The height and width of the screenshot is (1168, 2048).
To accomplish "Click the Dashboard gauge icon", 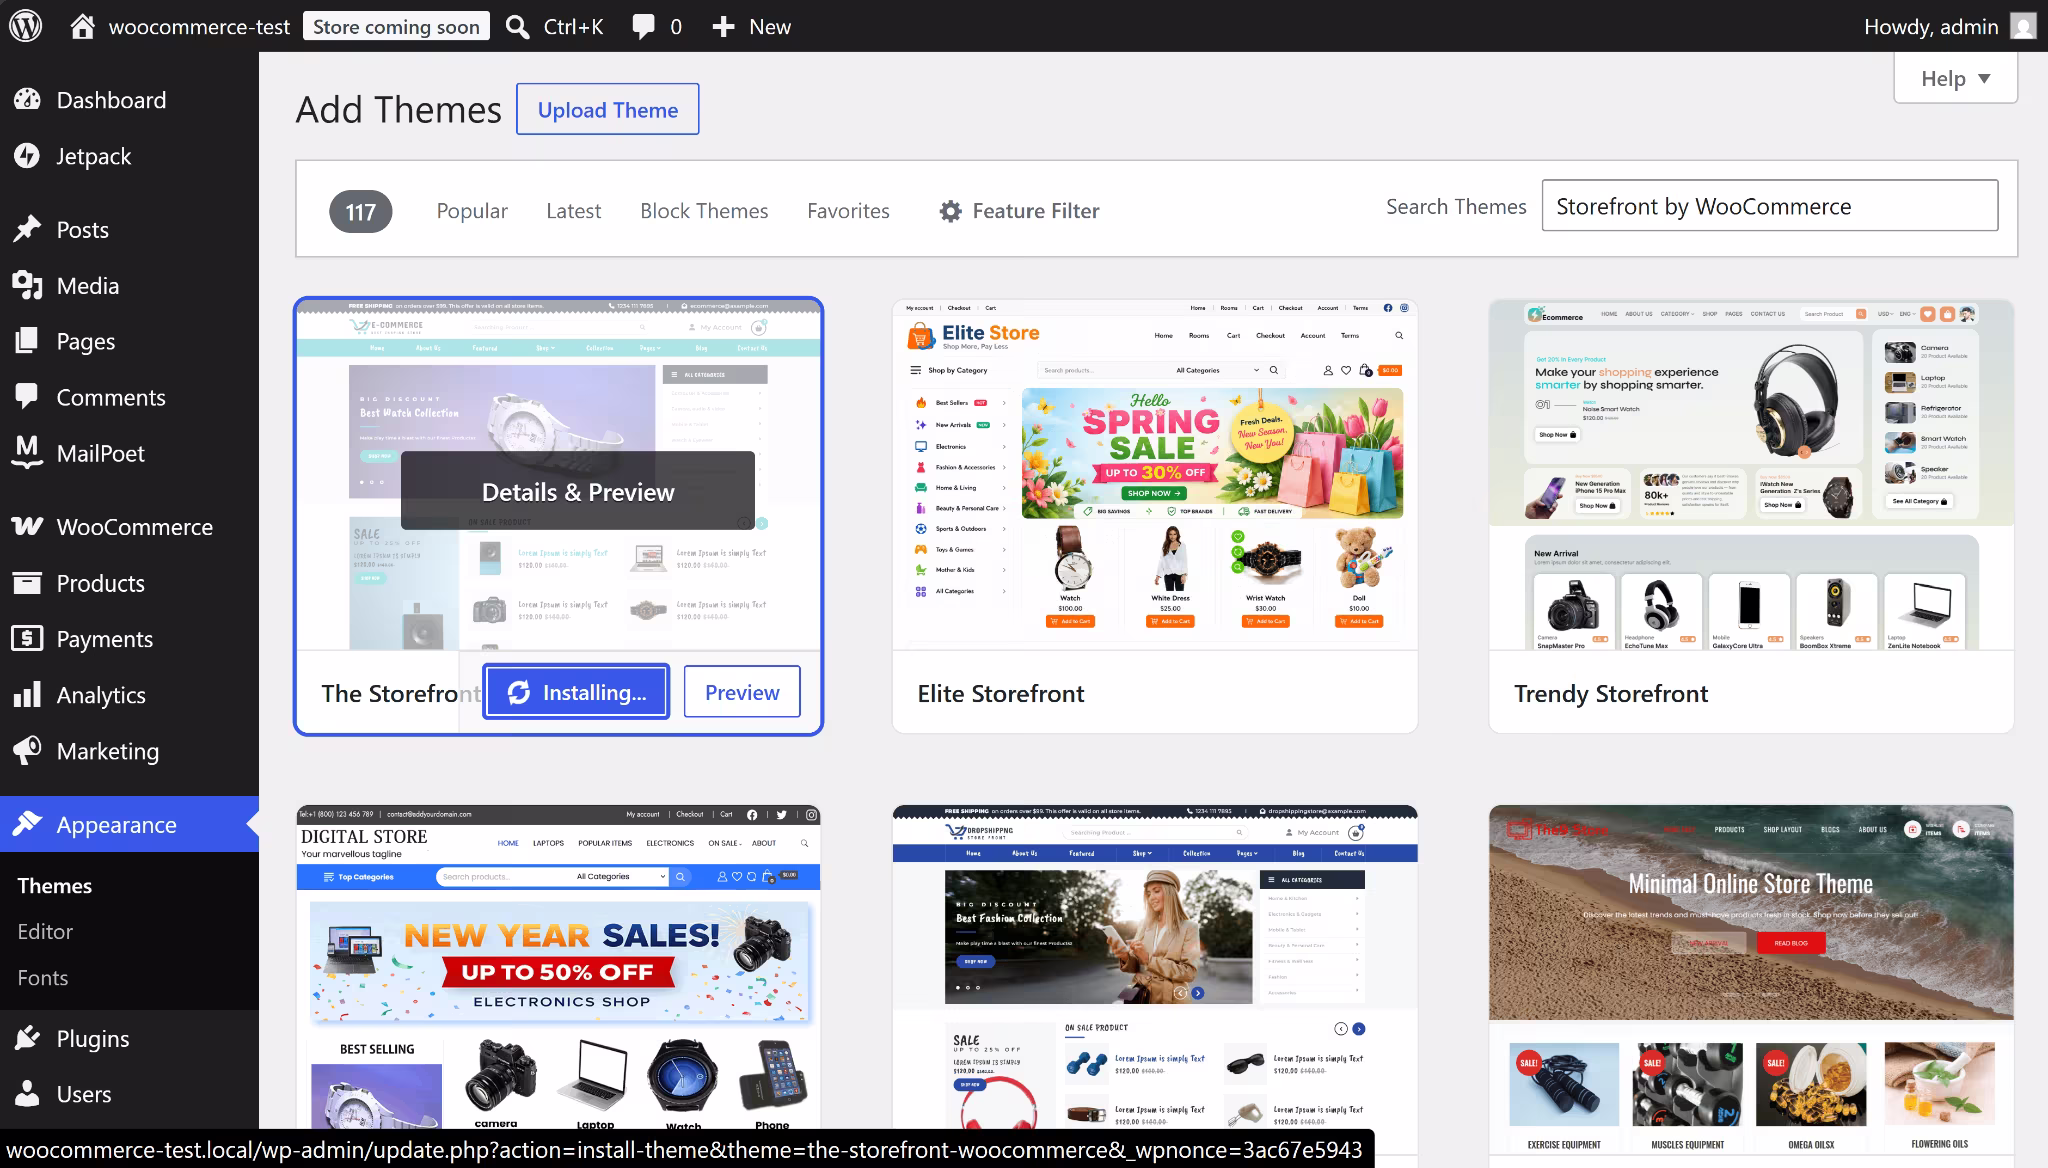I will (x=27, y=99).
